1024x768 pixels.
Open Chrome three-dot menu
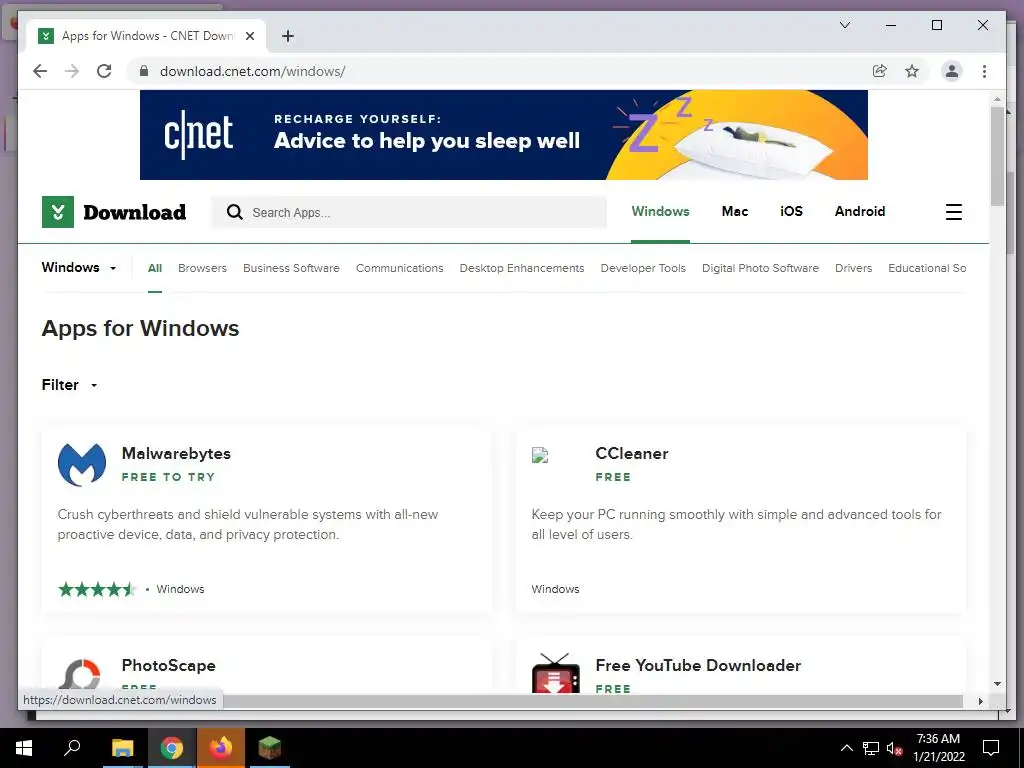pyautogui.click(x=984, y=71)
